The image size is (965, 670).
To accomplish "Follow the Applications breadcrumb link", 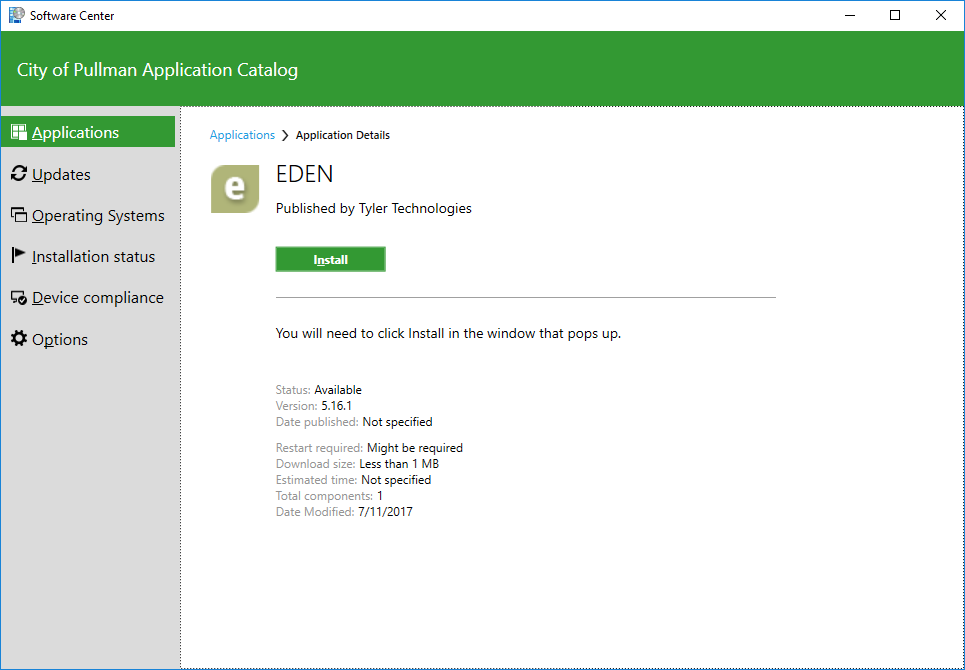I will [242, 135].
